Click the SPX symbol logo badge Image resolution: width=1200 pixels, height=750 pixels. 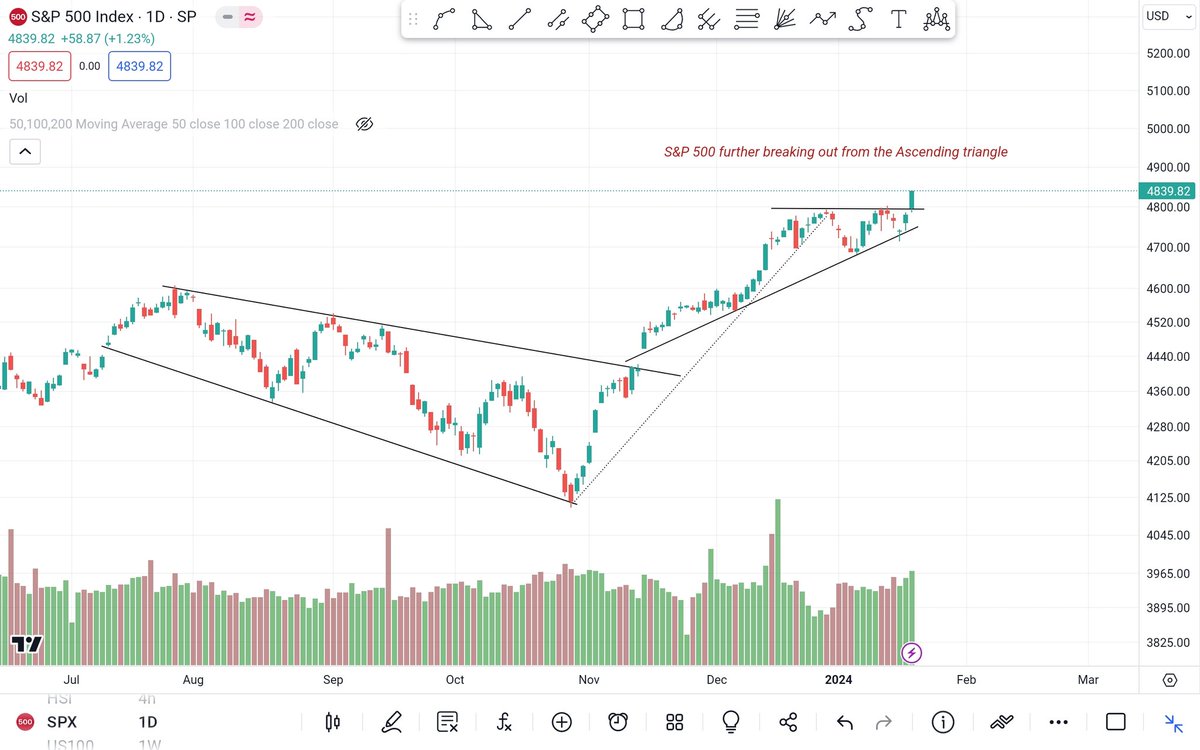[x=23, y=722]
